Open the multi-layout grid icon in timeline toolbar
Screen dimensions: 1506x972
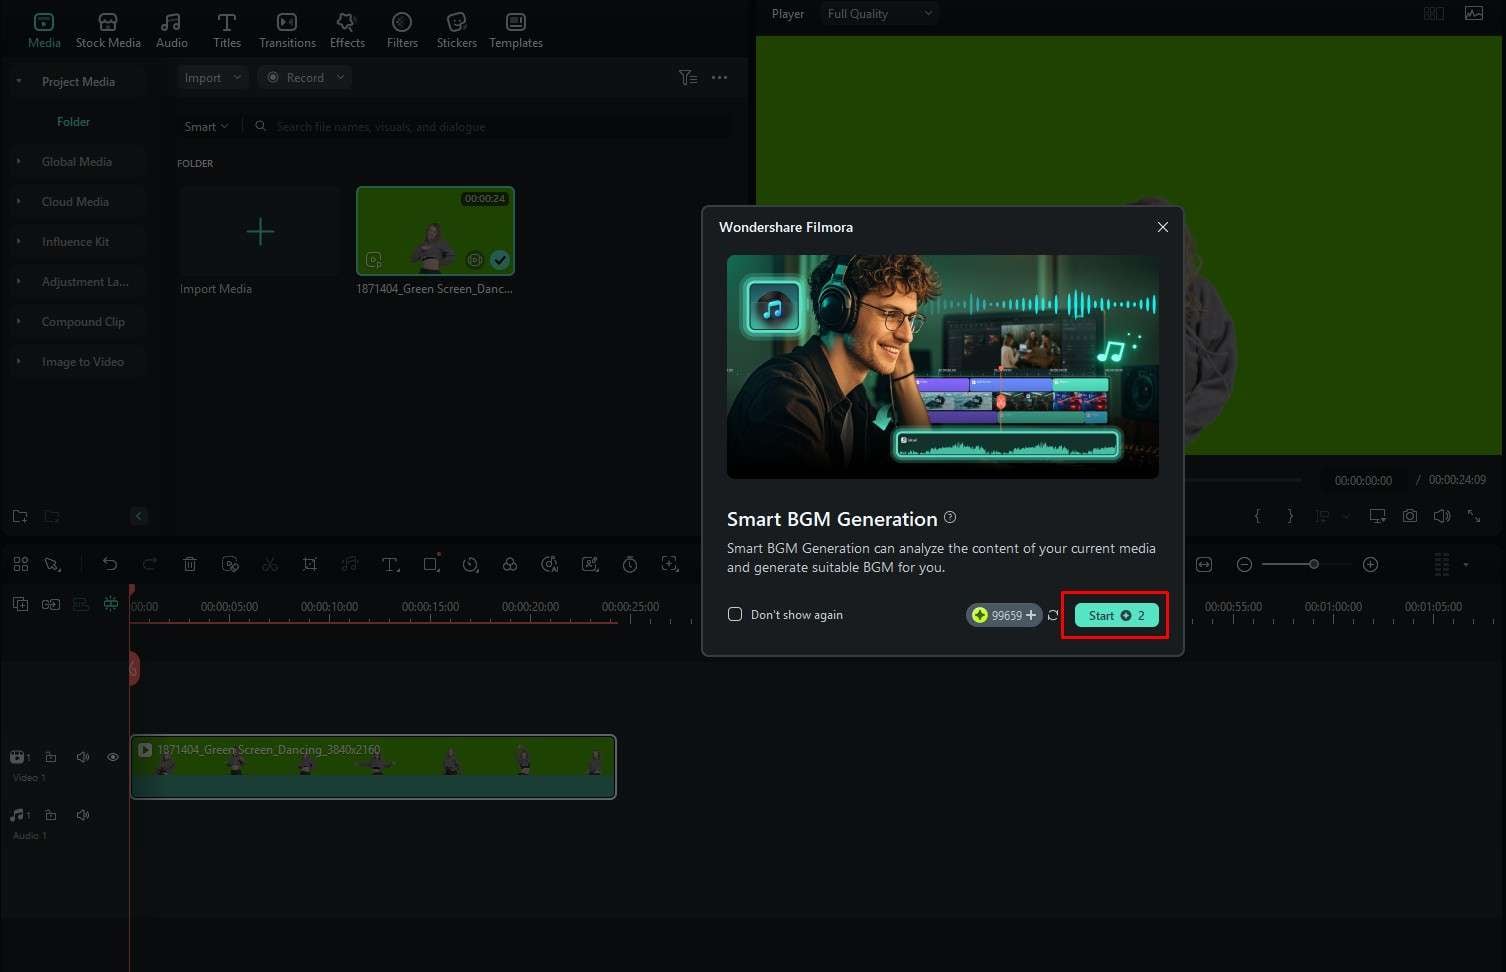click(x=21, y=564)
